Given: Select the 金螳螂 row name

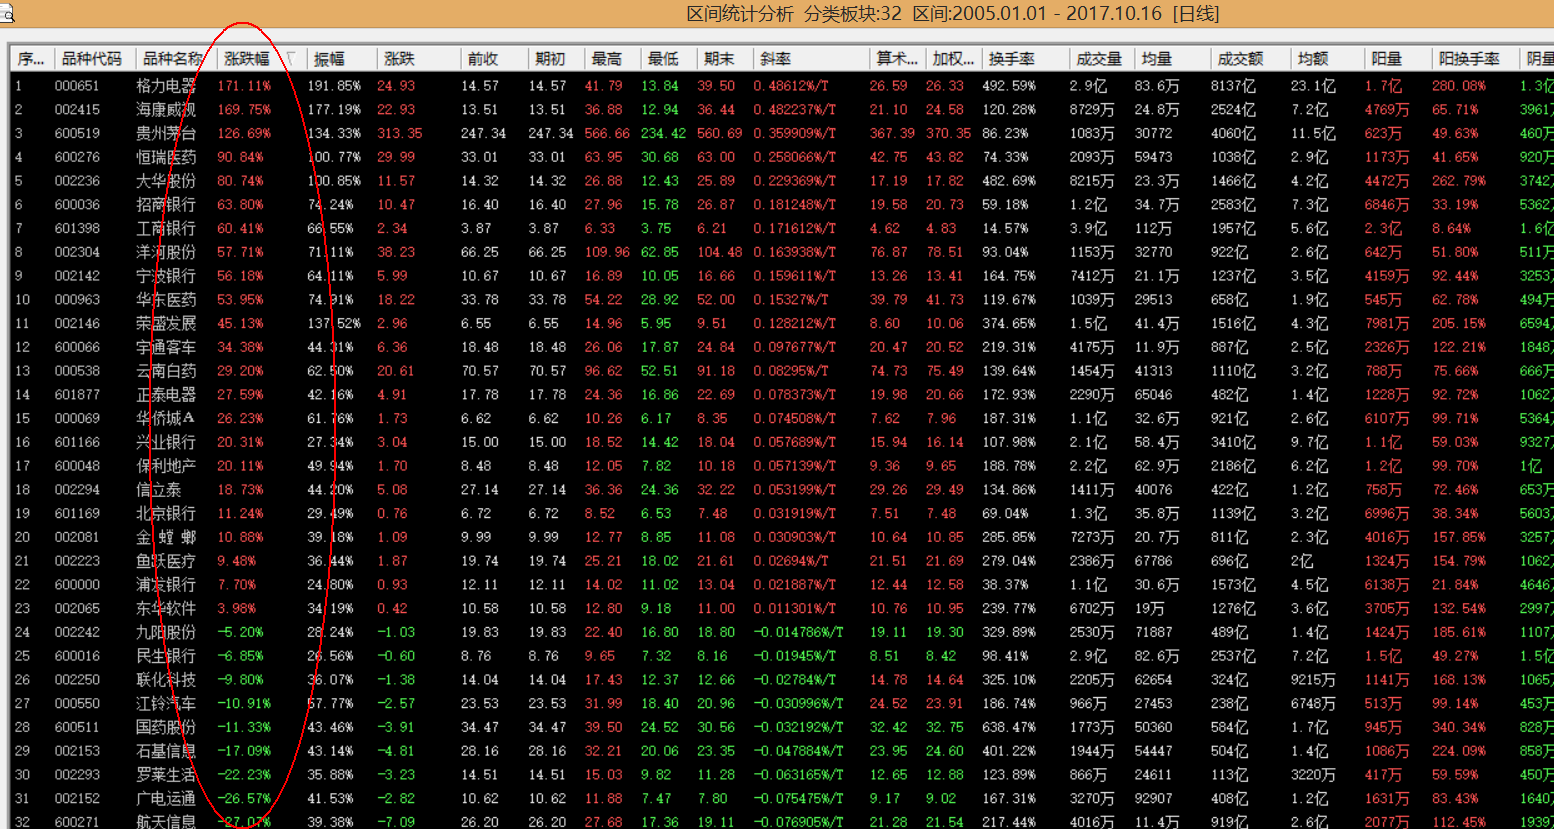Looking at the screenshot, I should coord(166,537).
